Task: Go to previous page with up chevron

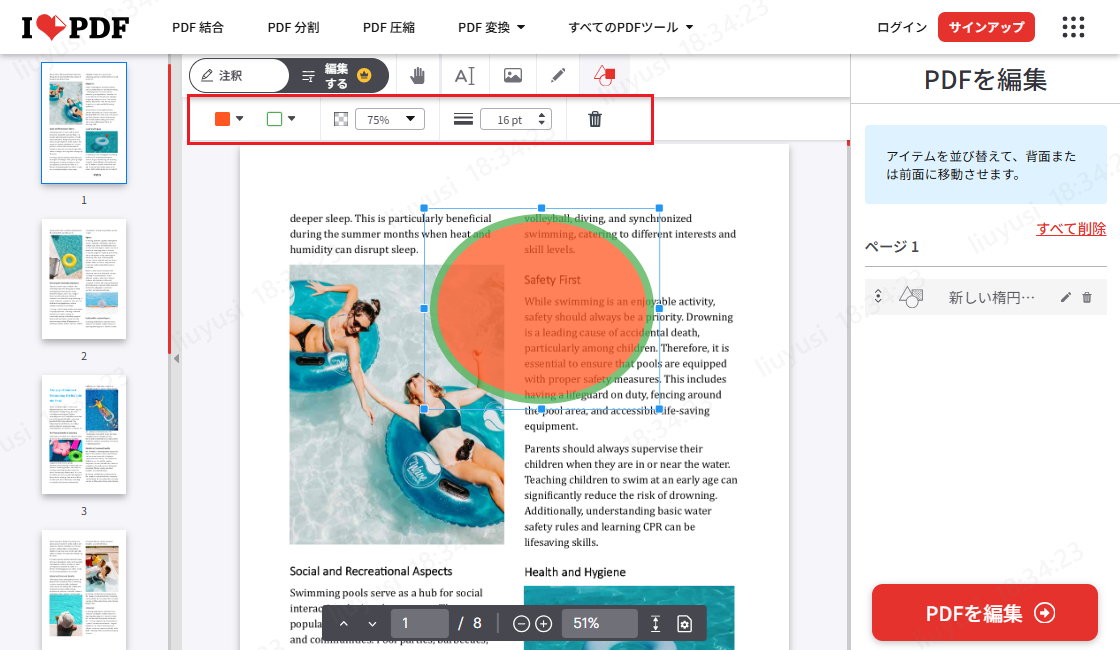Action: pyautogui.click(x=344, y=624)
